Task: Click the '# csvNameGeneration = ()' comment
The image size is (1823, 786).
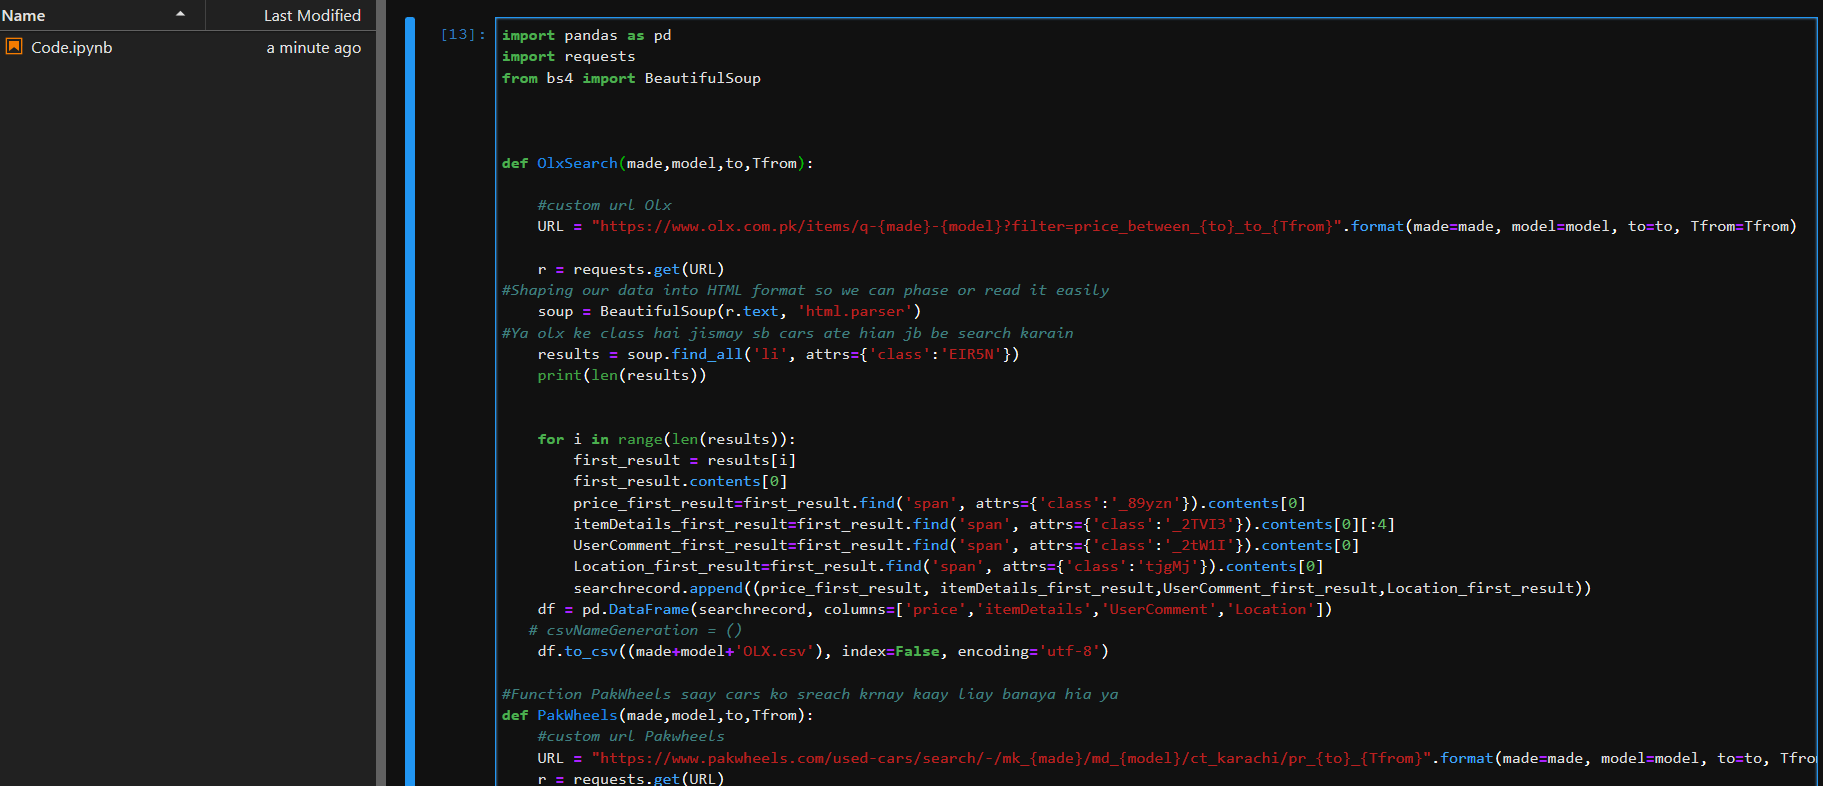Action: click(x=635, y=630)
